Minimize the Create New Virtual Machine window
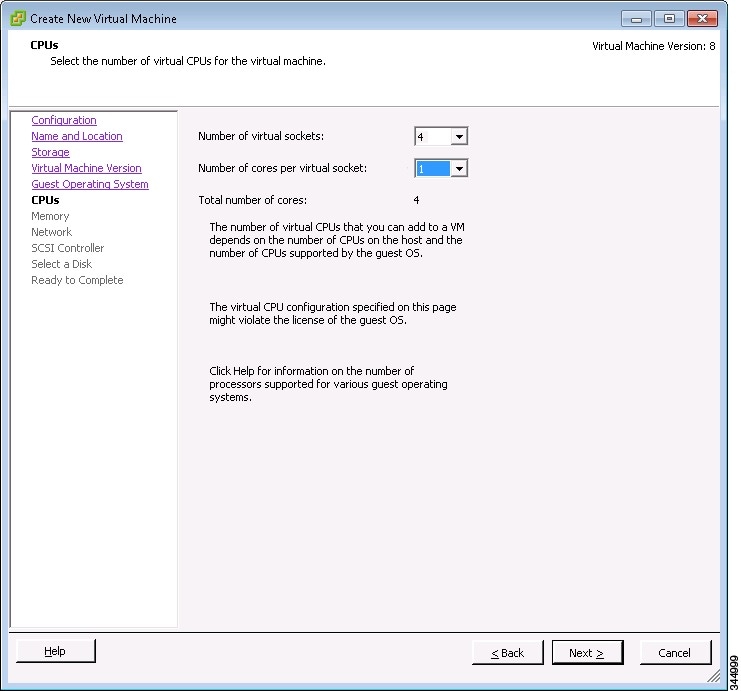741x691 pixels. tap(637, 19)
